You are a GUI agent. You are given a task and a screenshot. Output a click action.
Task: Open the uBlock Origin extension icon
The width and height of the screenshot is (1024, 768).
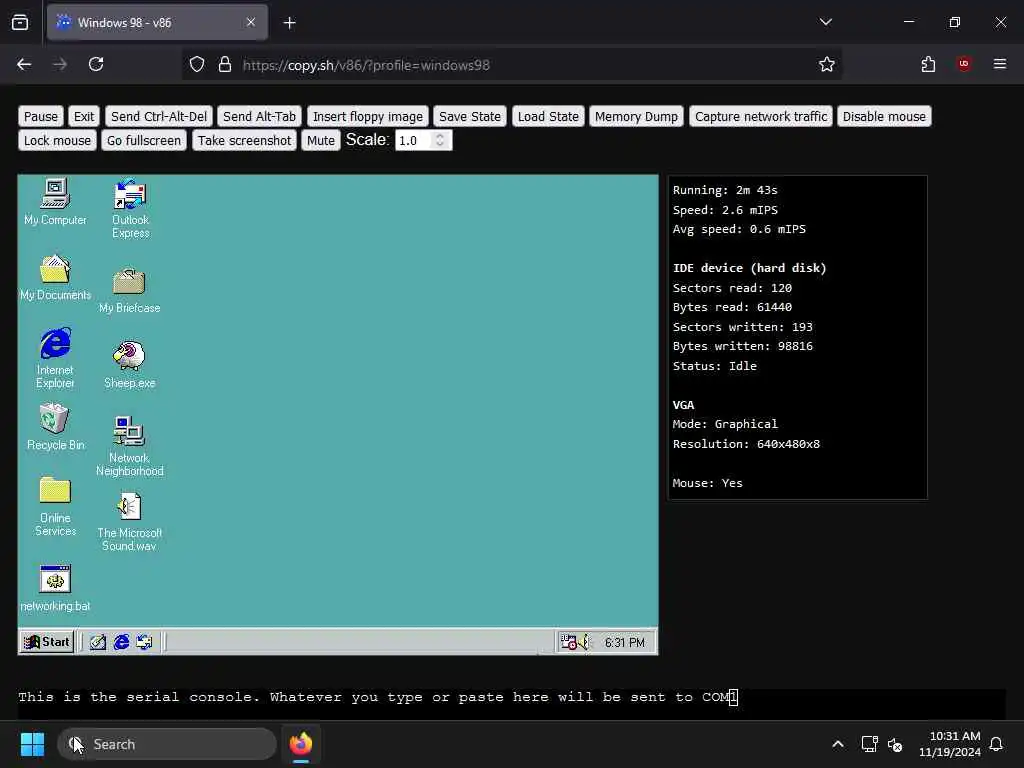coord(964,64)
